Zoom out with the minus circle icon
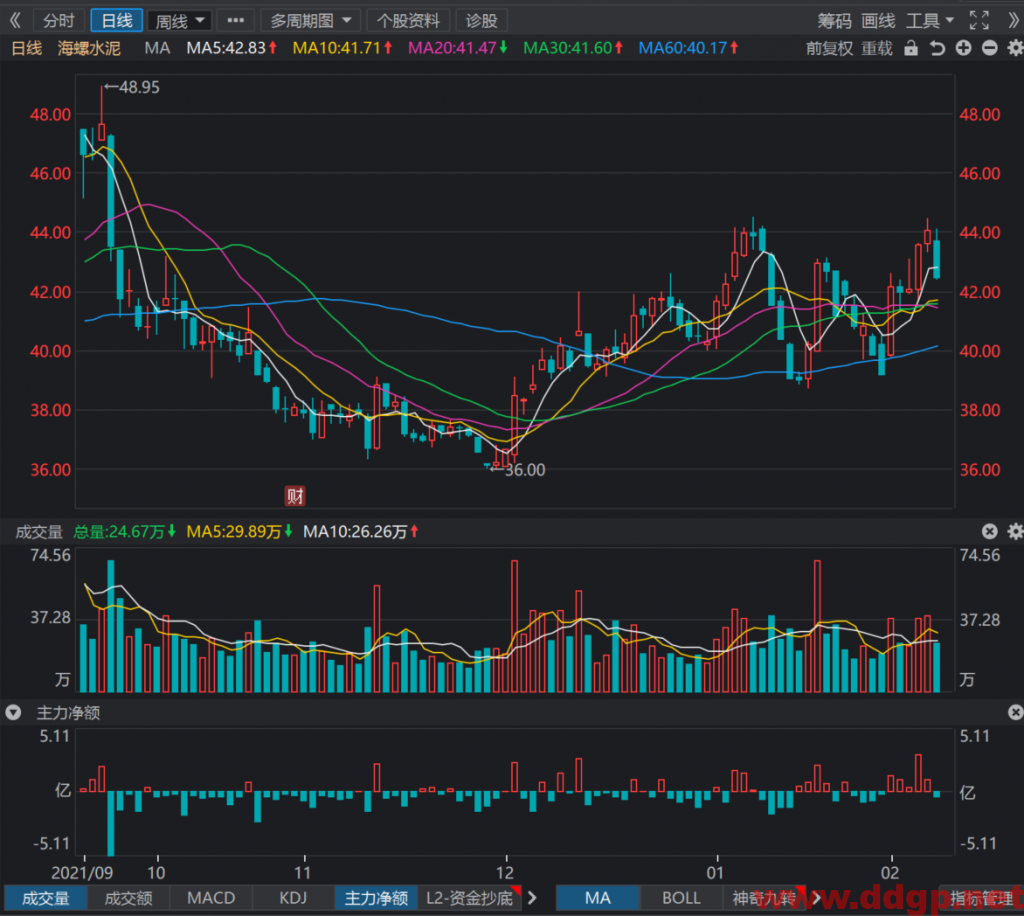Image resolution: width=1024 pixels, height=916 pixels. point(989,48)
